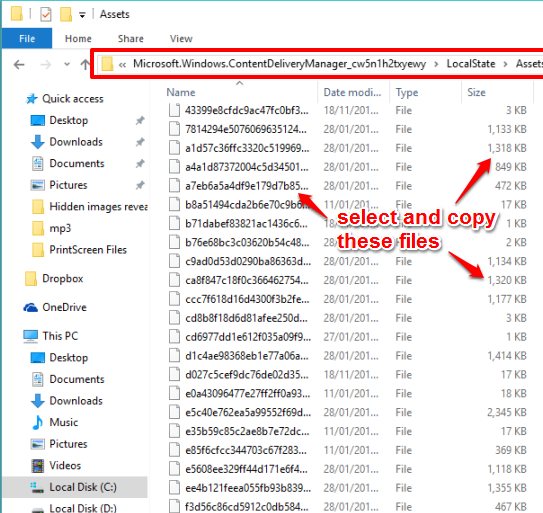Click LocalState in the address bar path
Viewport: 543px width, 513px height.
pyautogui.click(x=471, y=64)
